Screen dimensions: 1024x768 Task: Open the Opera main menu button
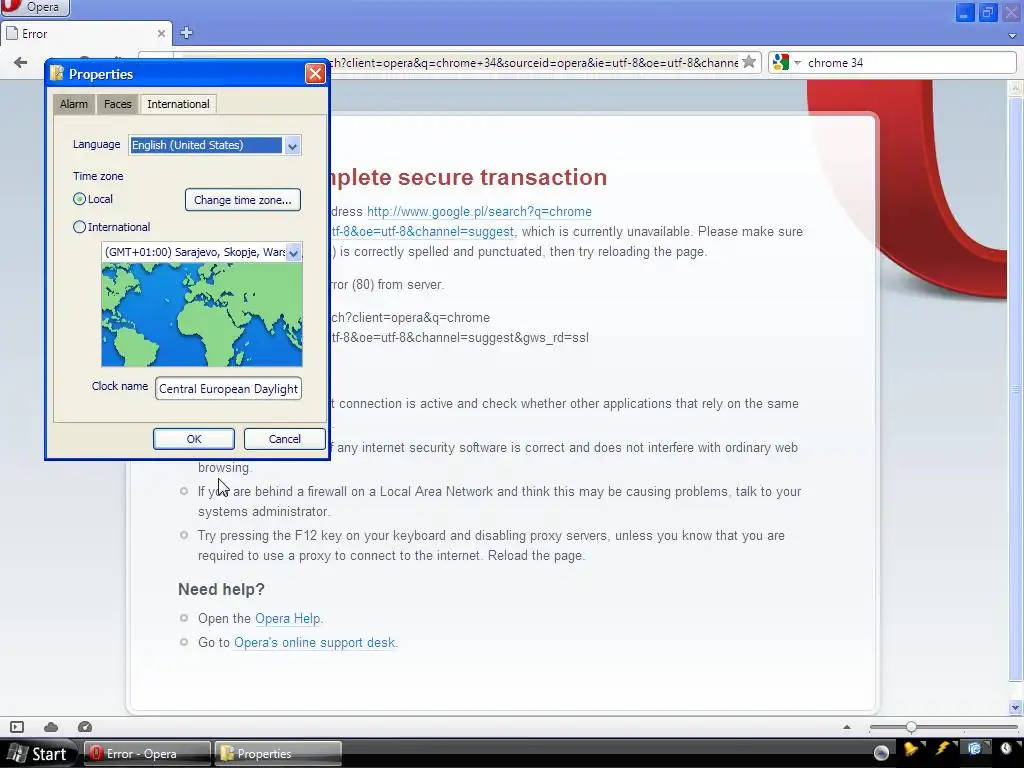click(34, 7)
